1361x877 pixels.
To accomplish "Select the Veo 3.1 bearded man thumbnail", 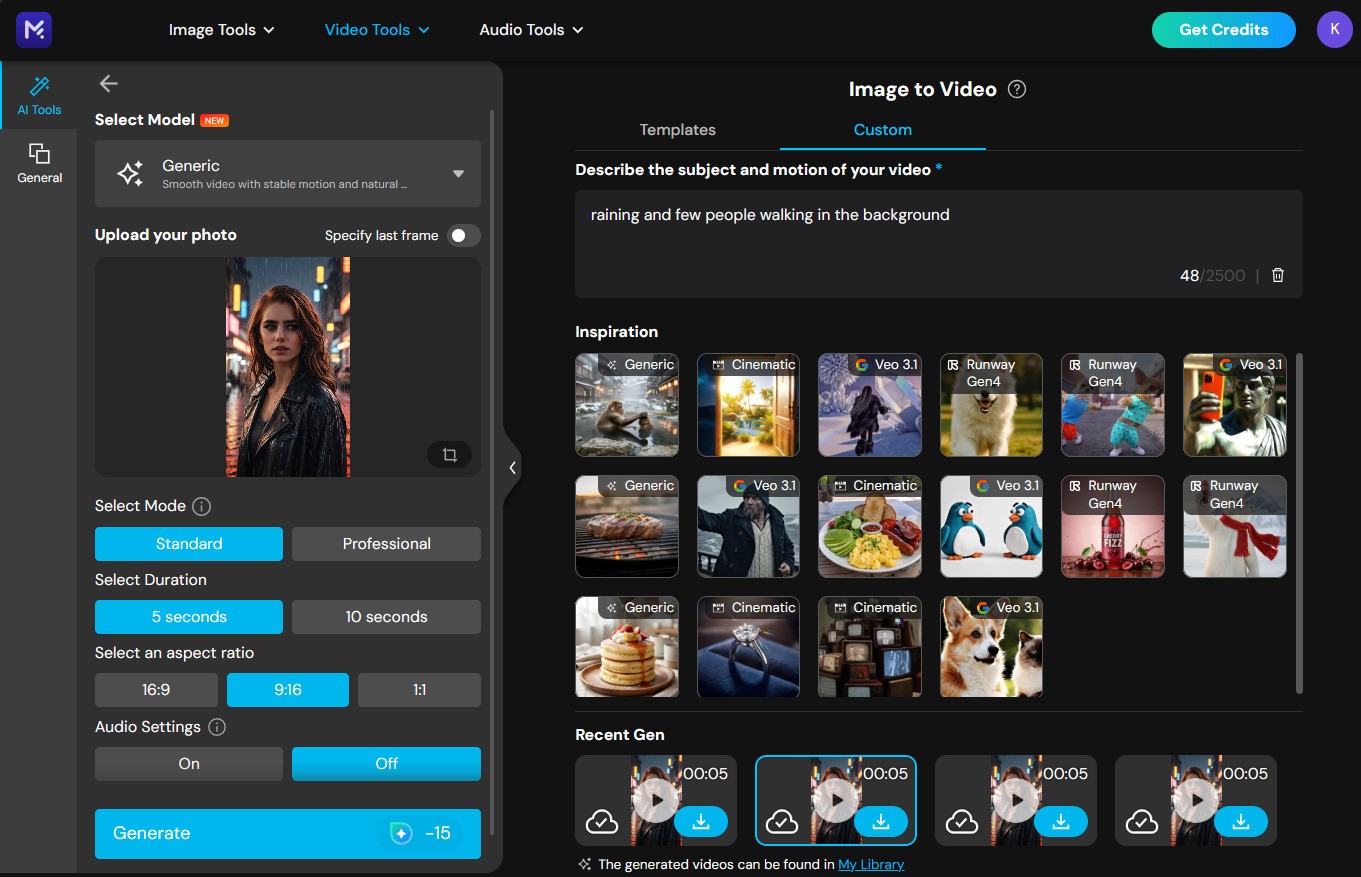I will click(748, 526).
